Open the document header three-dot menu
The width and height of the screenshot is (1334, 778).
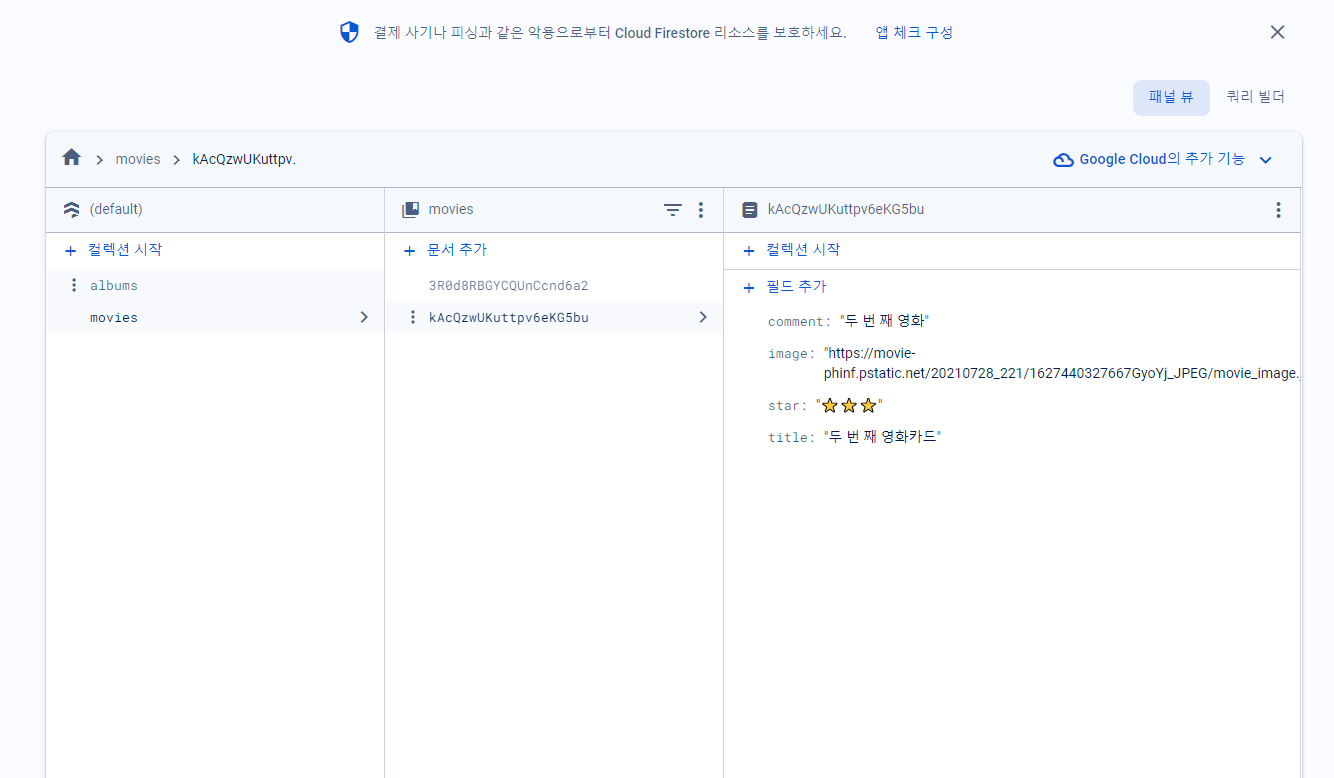point(1278,210)
